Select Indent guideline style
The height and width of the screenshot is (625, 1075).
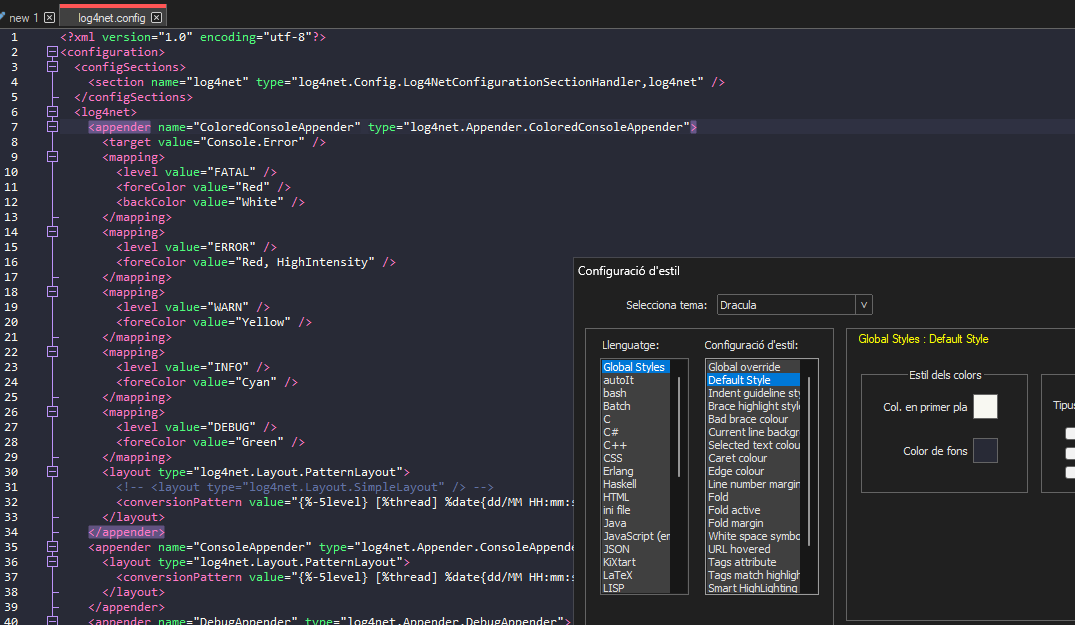click(x=753, y=393)
